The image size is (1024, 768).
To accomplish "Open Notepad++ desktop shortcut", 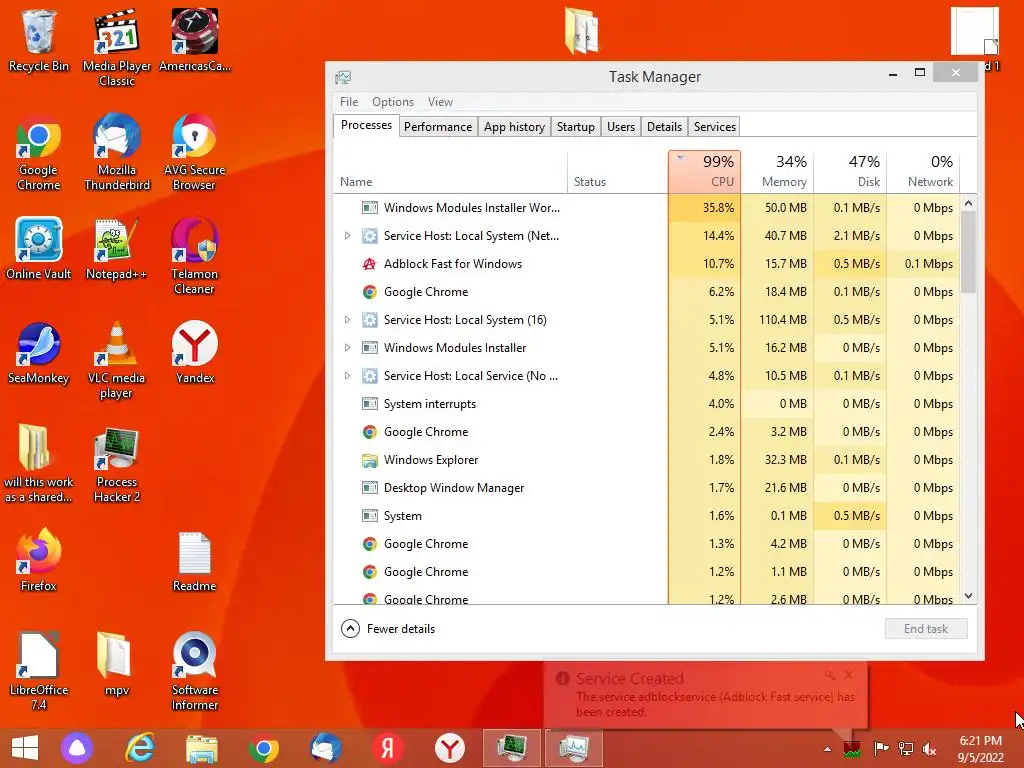I will click(117, 248).
